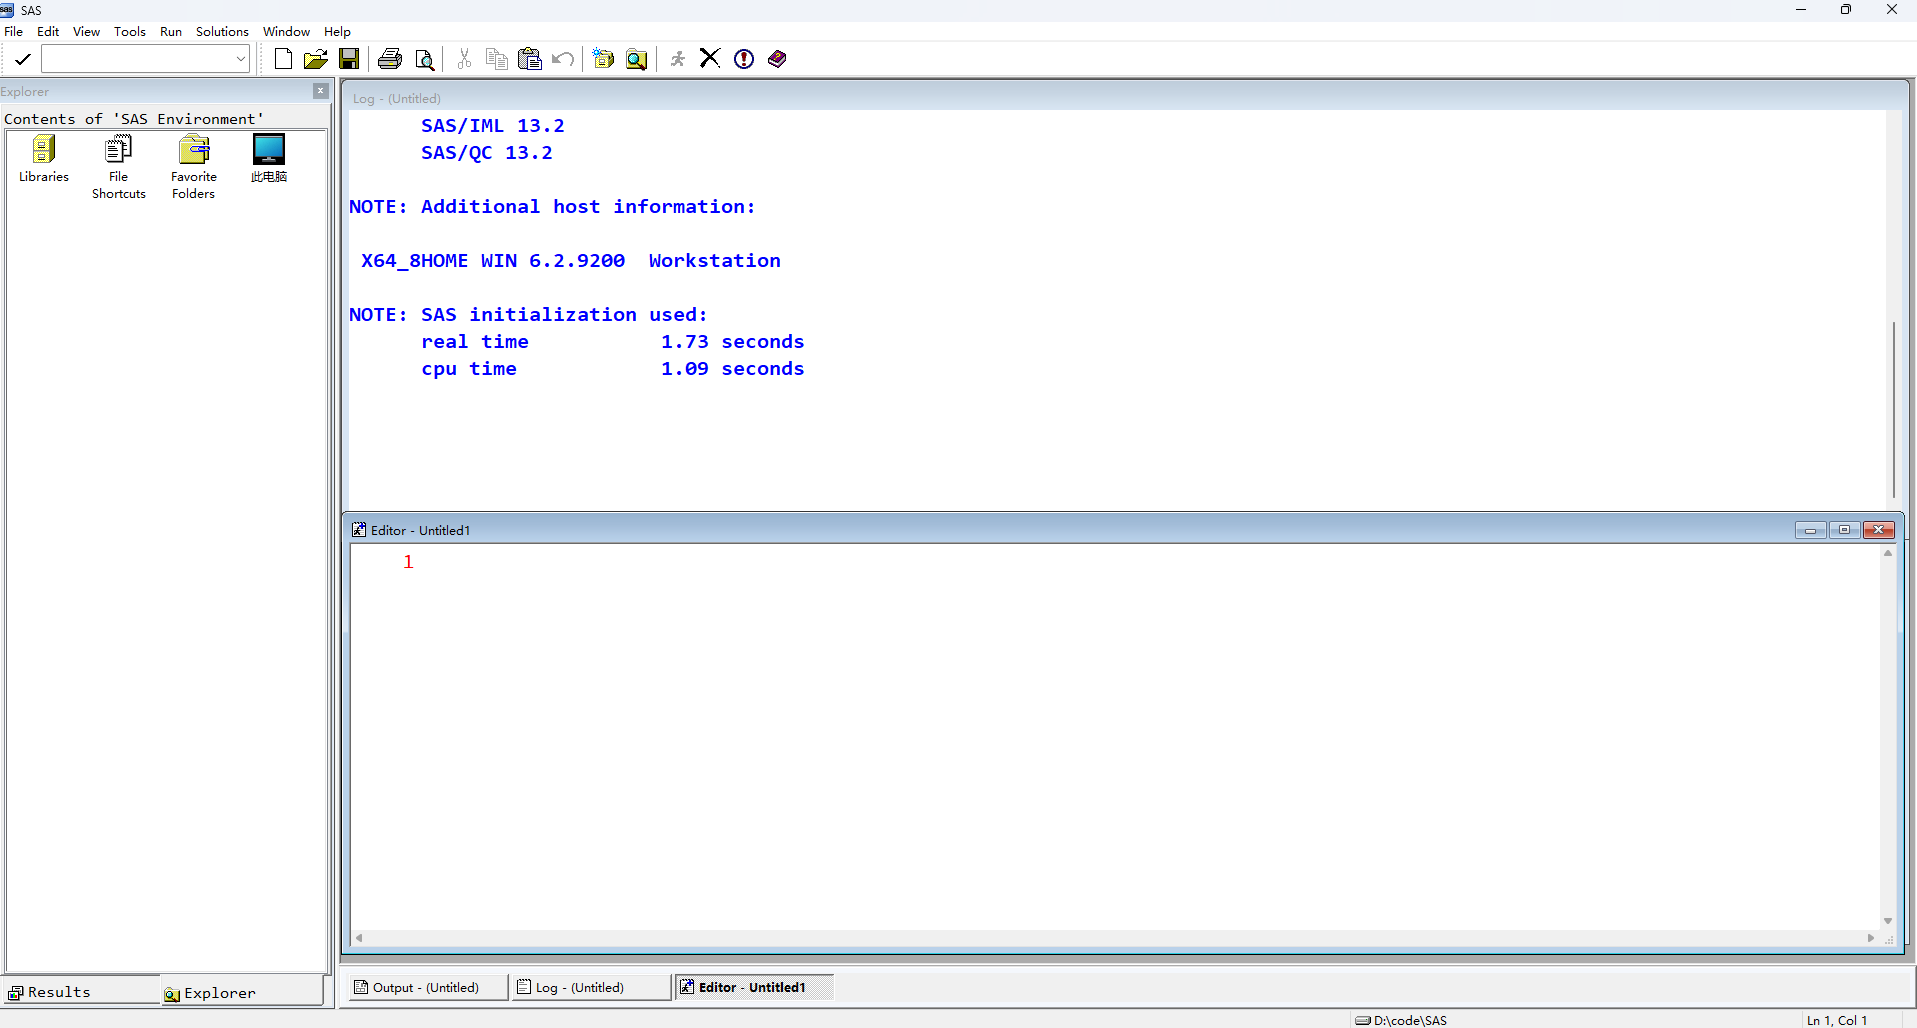Click the Editor horizontal scroll right arrow
Screen dimensions: 1917x1028
pos(1870,938)
